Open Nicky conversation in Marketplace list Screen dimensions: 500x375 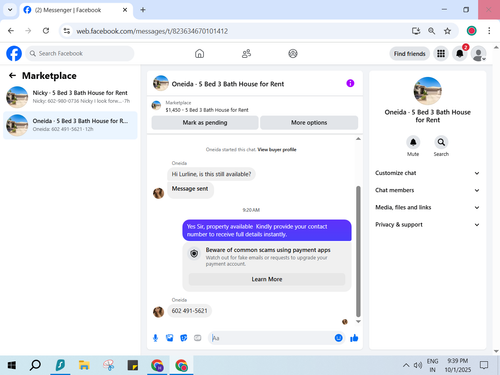click(70, 97)
